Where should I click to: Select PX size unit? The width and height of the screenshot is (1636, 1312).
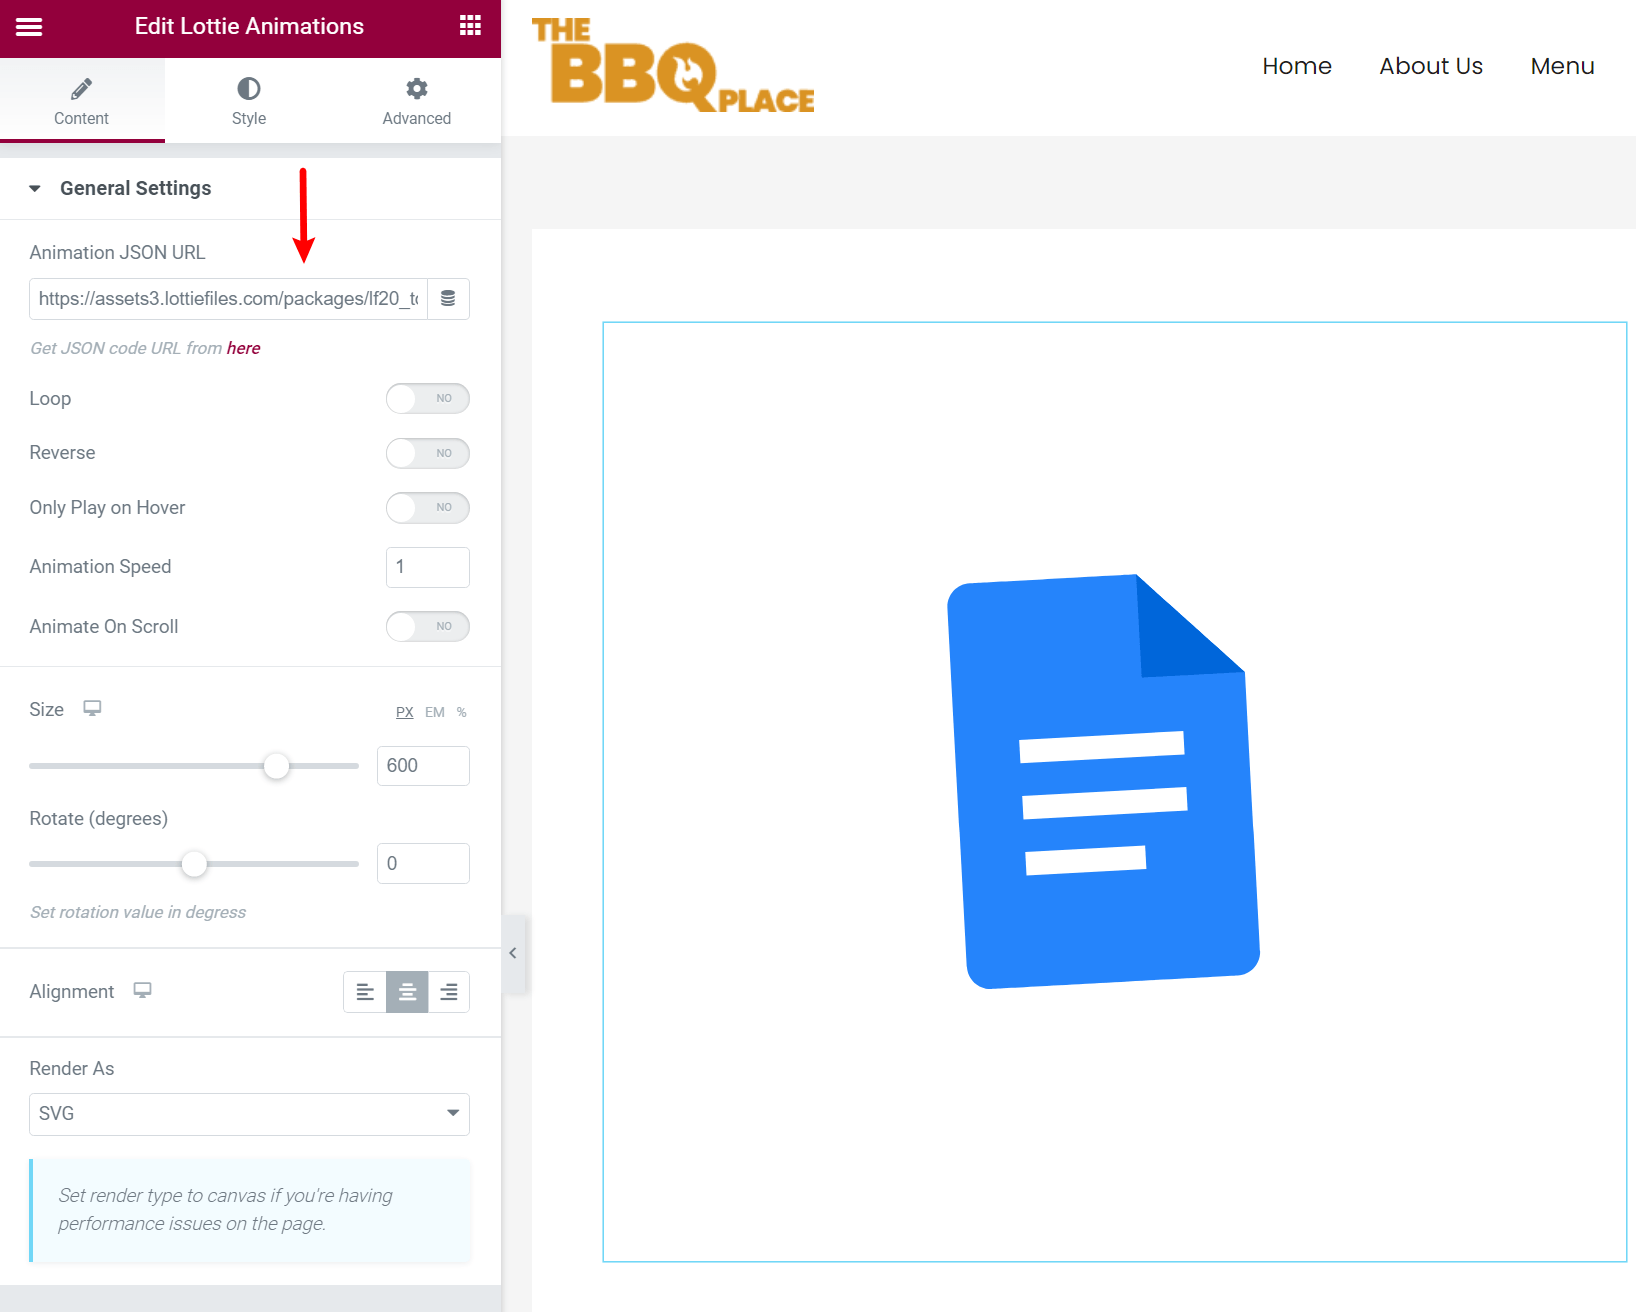pos(405,712)
